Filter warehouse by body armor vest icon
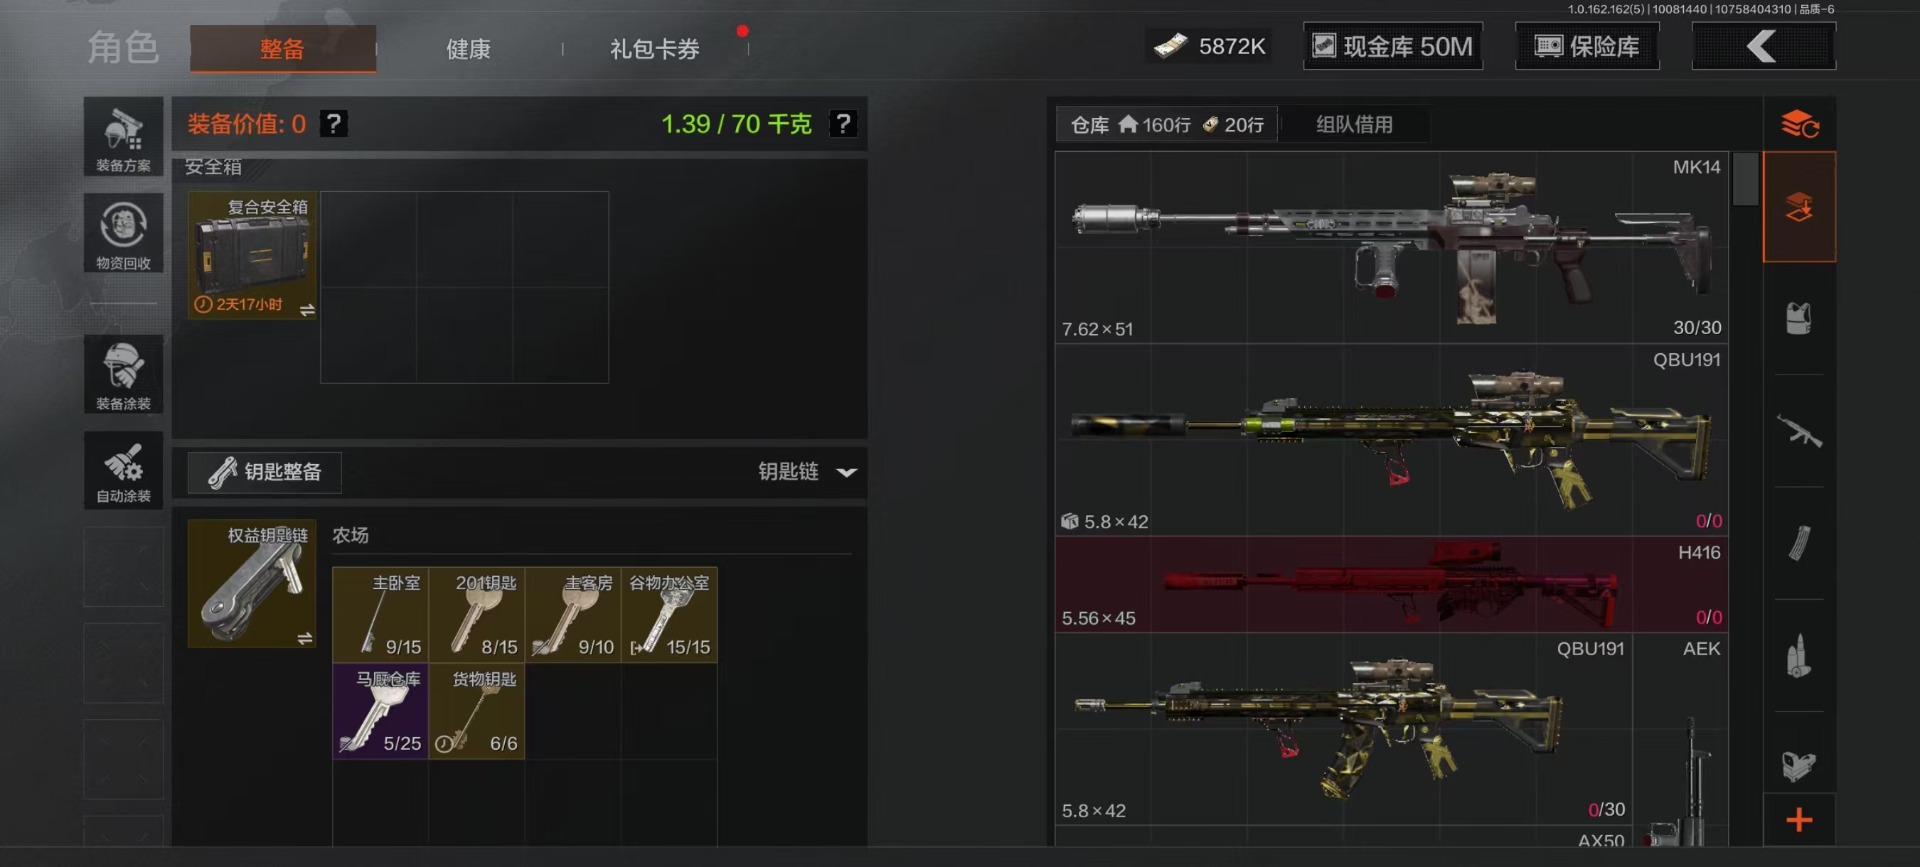The image size is (1920, 867). click(x=1799, y=319)
